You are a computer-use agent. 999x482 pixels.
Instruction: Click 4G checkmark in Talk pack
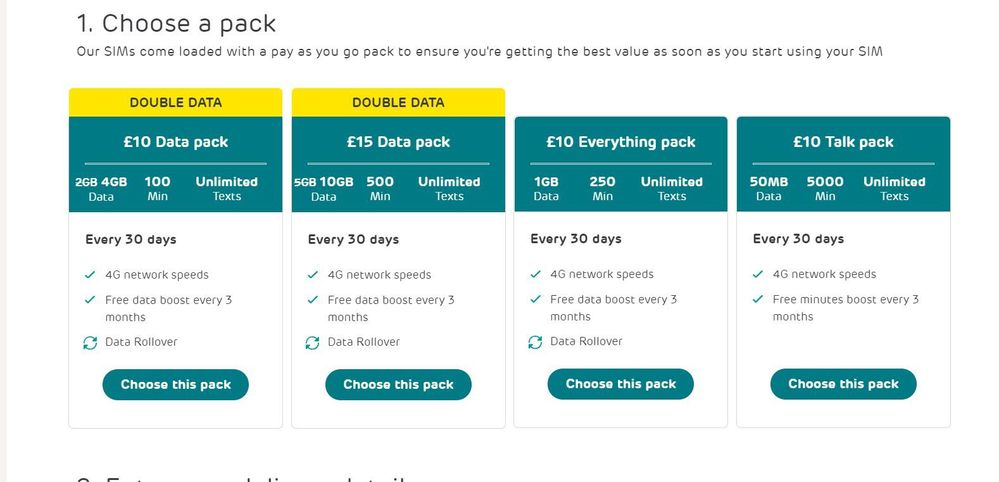coord(758,274)
